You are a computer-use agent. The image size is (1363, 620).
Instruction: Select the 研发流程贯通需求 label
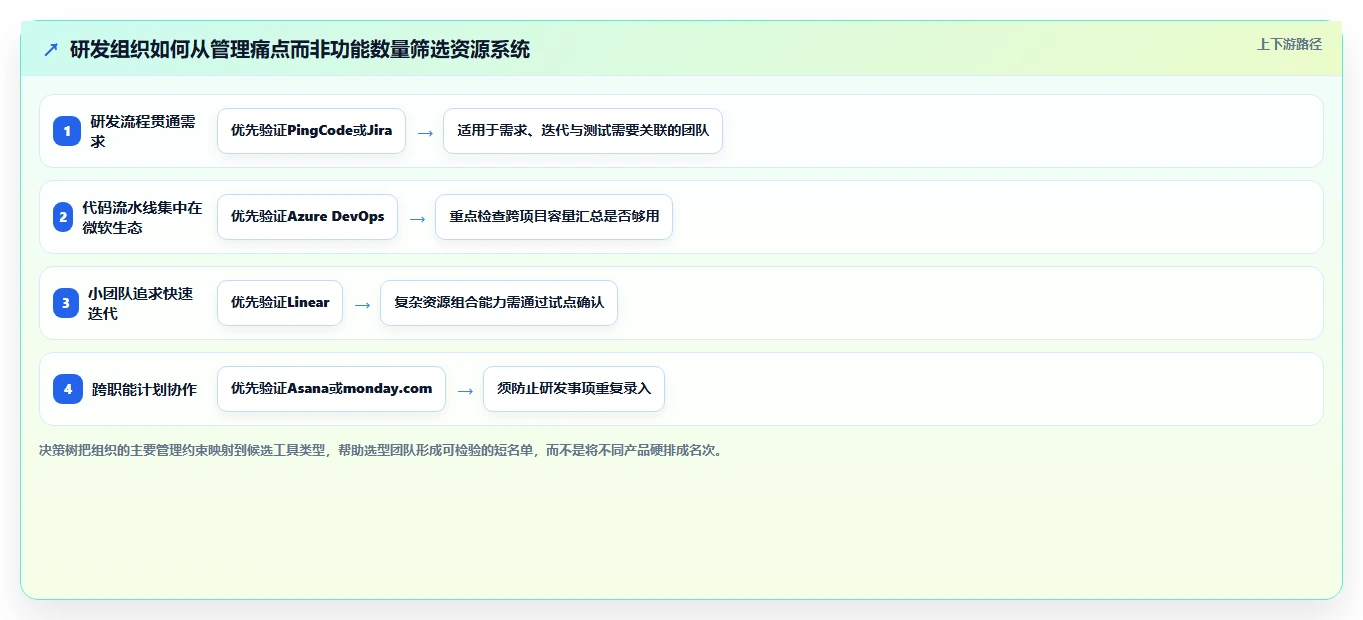(143, 131)
